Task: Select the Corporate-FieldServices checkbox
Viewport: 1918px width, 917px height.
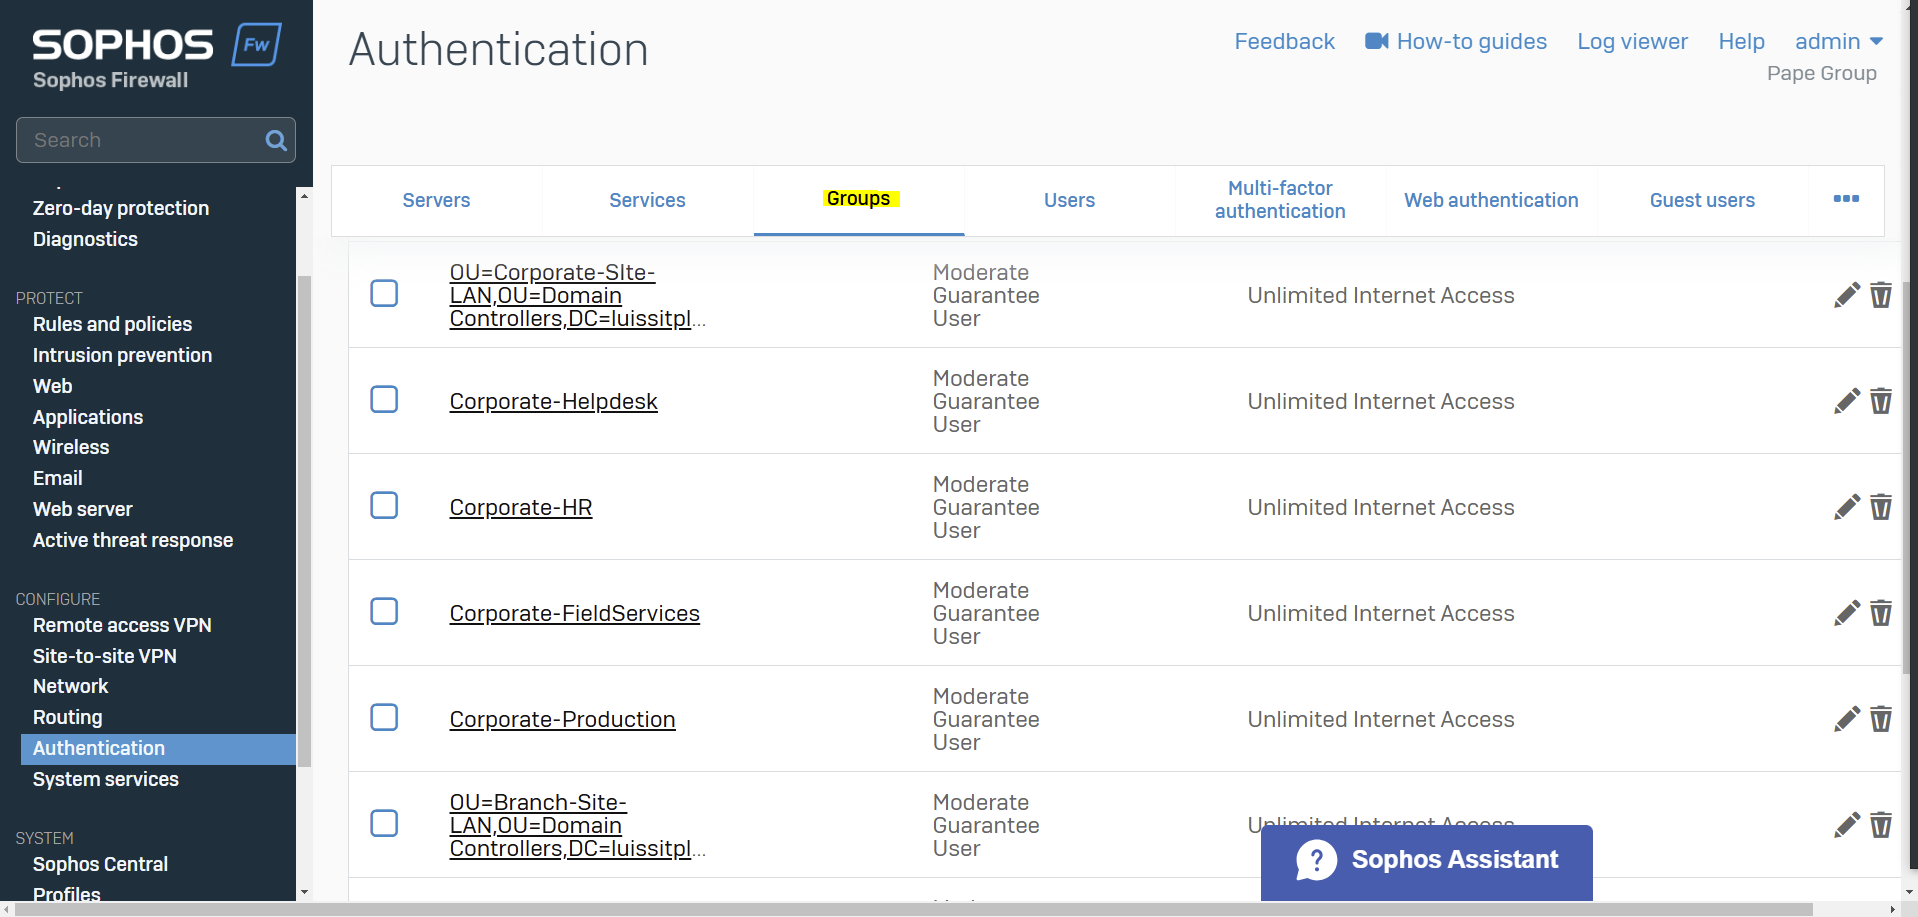Action: coord(384,611)
